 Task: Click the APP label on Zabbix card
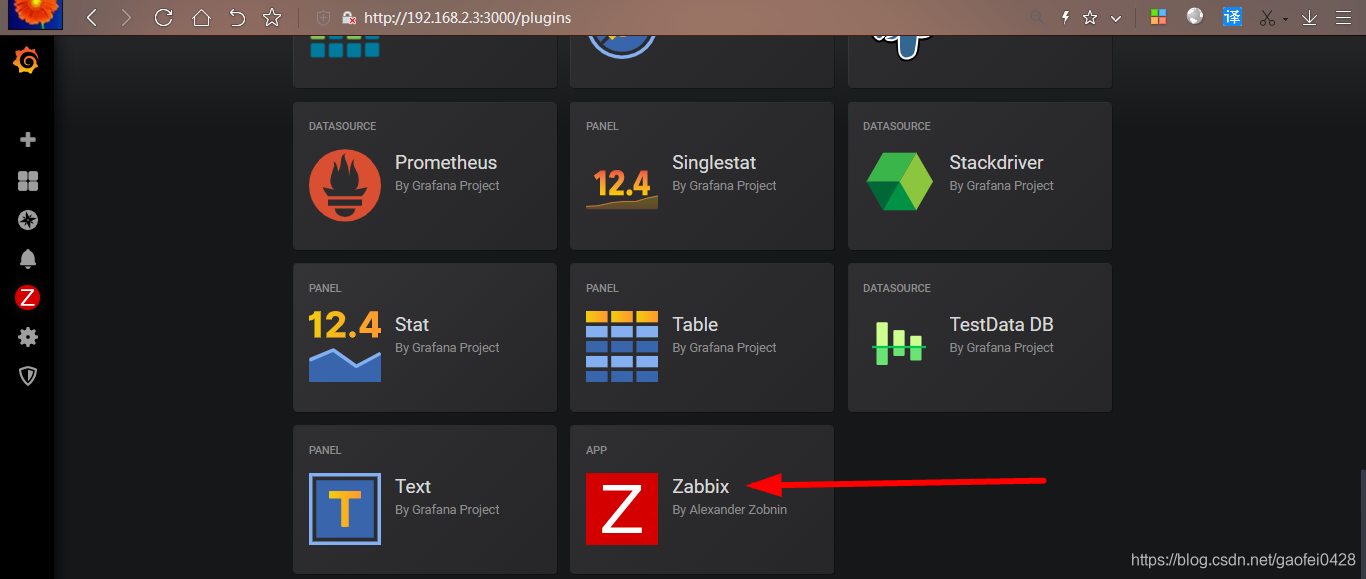coord(596,450)
